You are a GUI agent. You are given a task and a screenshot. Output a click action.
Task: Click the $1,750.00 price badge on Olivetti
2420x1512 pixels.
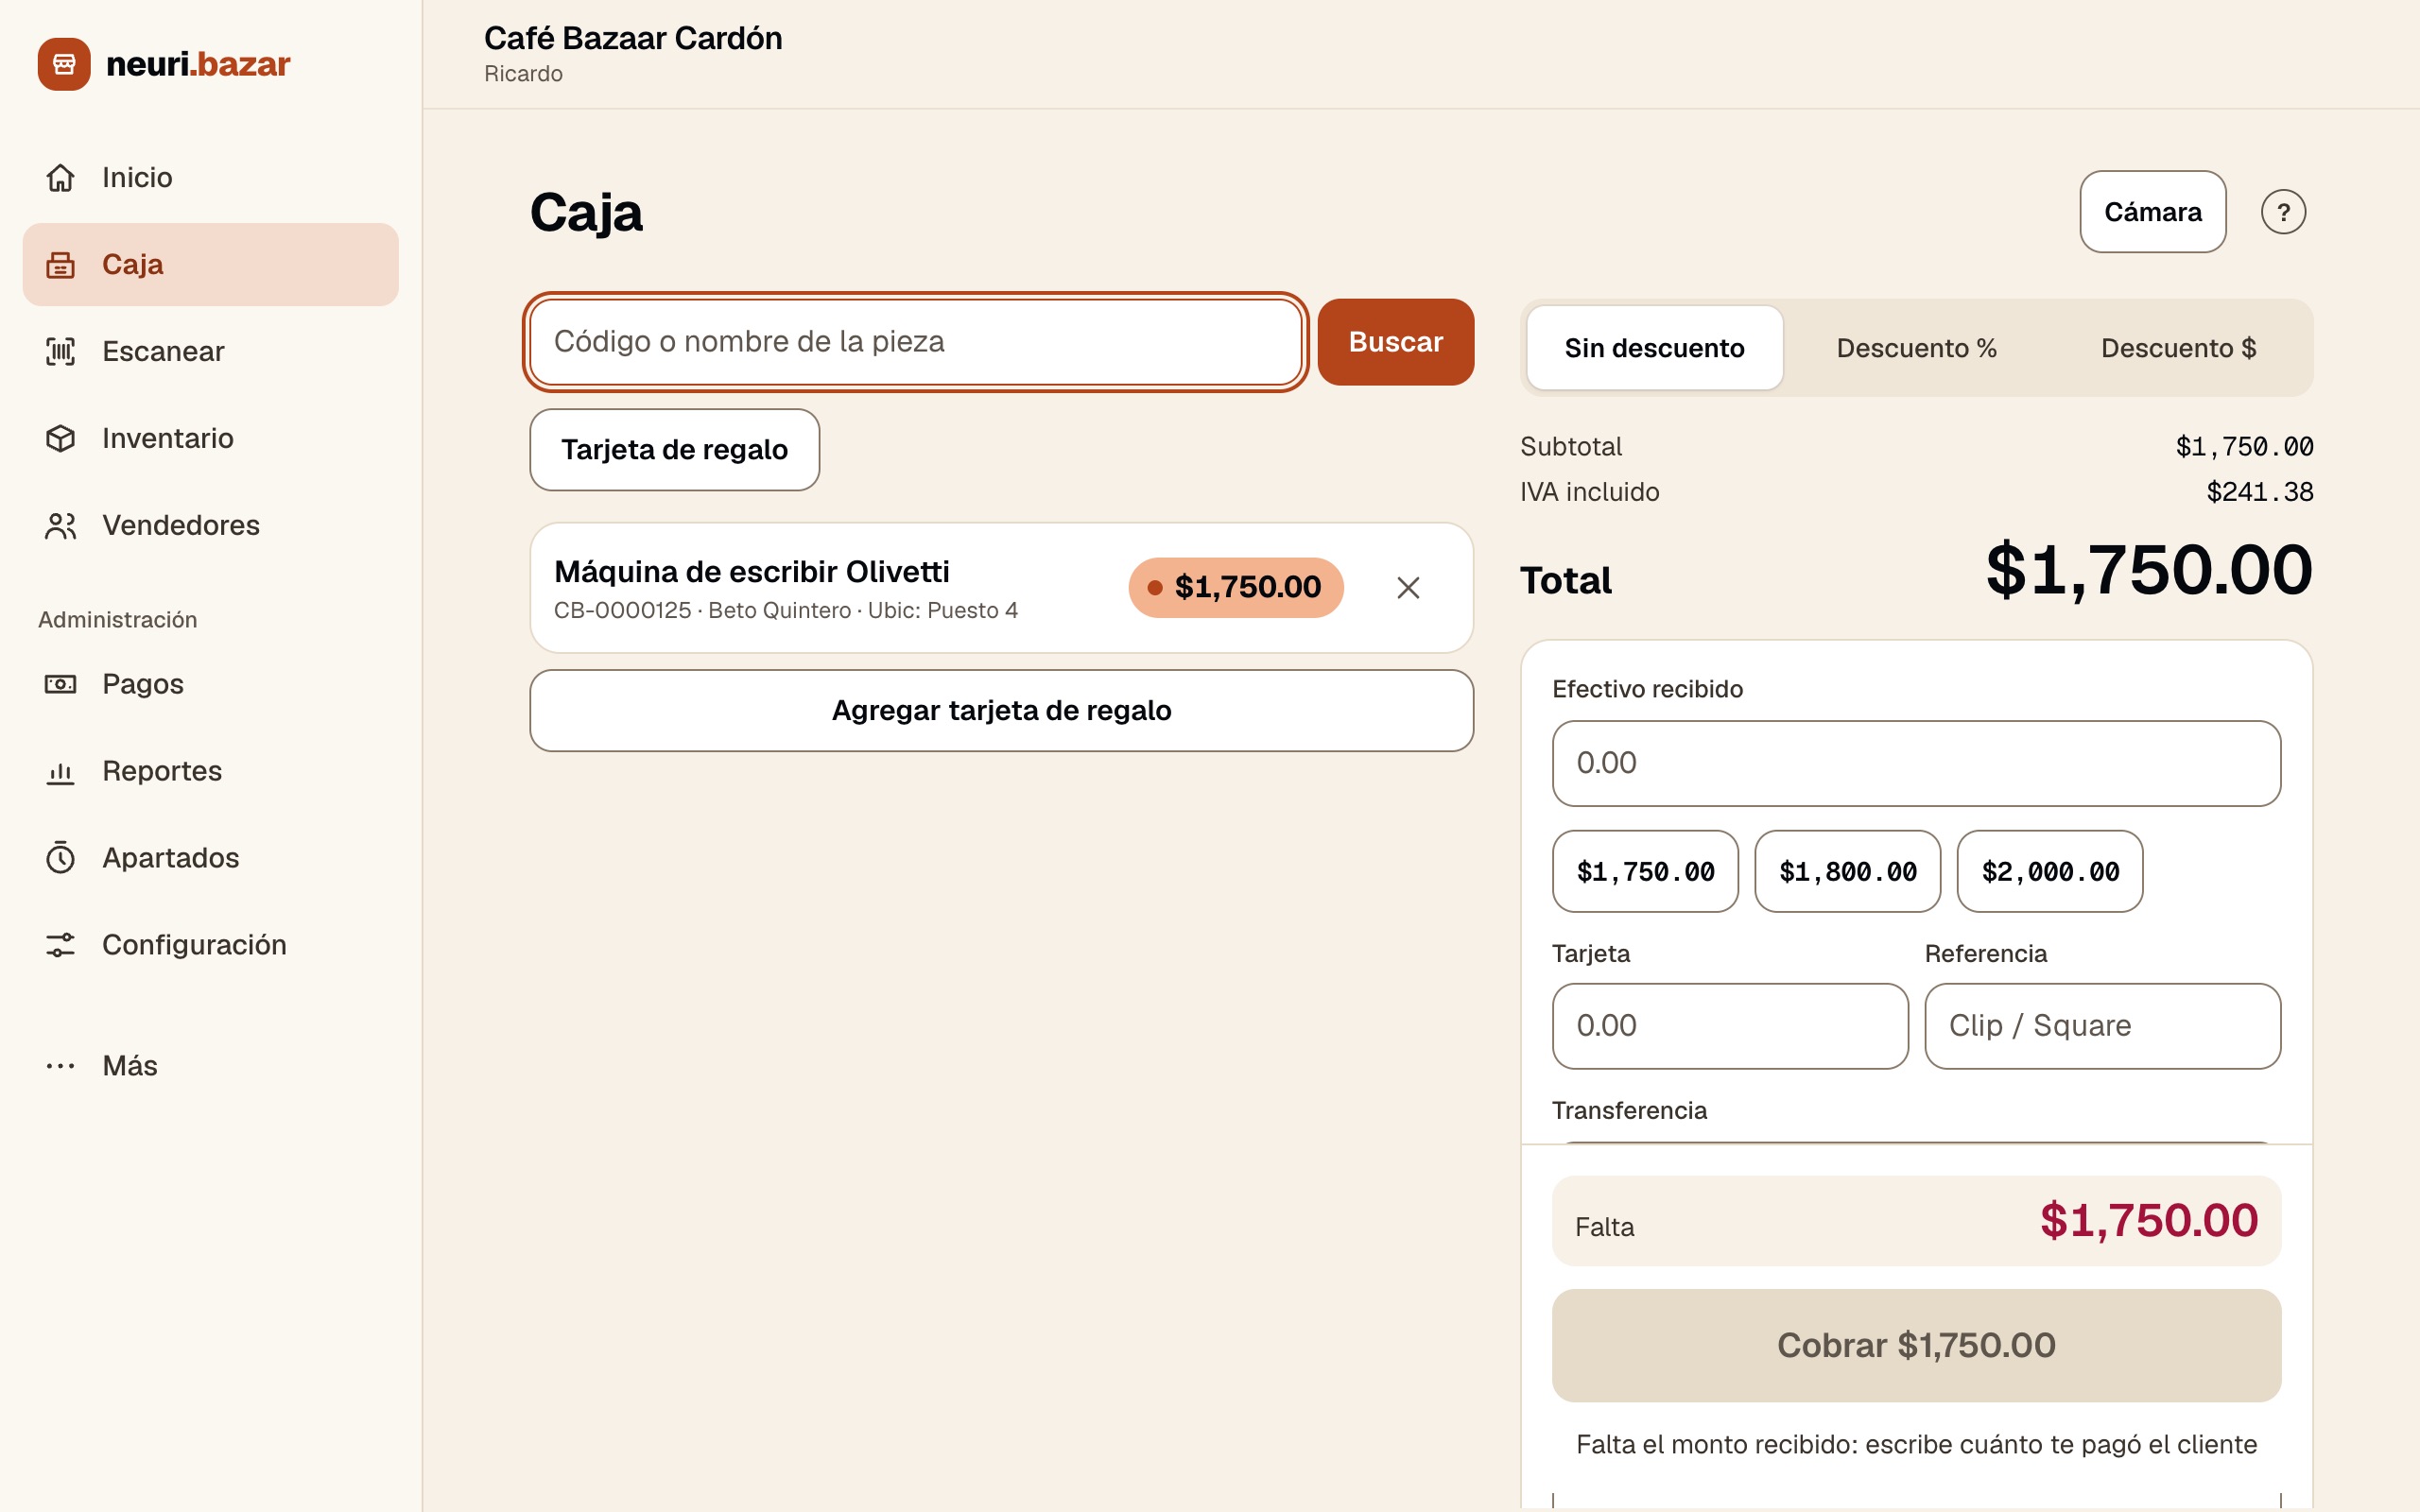point(1236,587)
